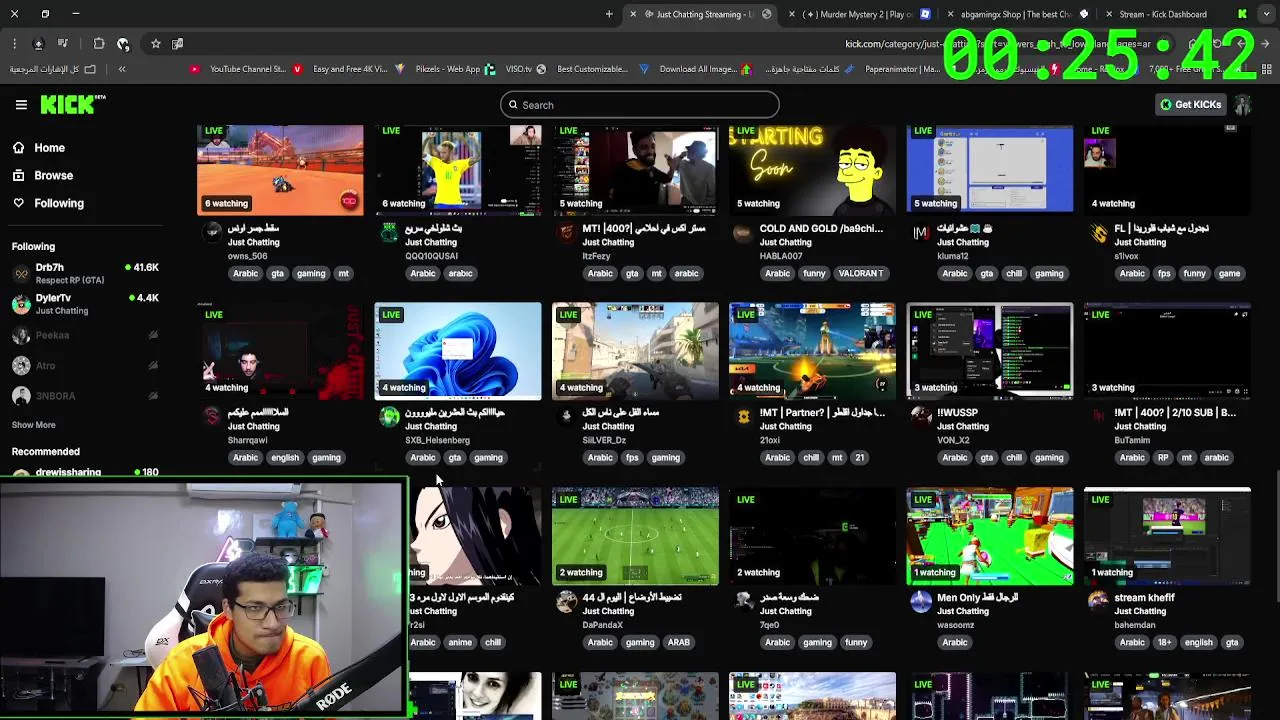1280x720 pixels.
Task: Click the page address bar URL
Action: [998, 44]
